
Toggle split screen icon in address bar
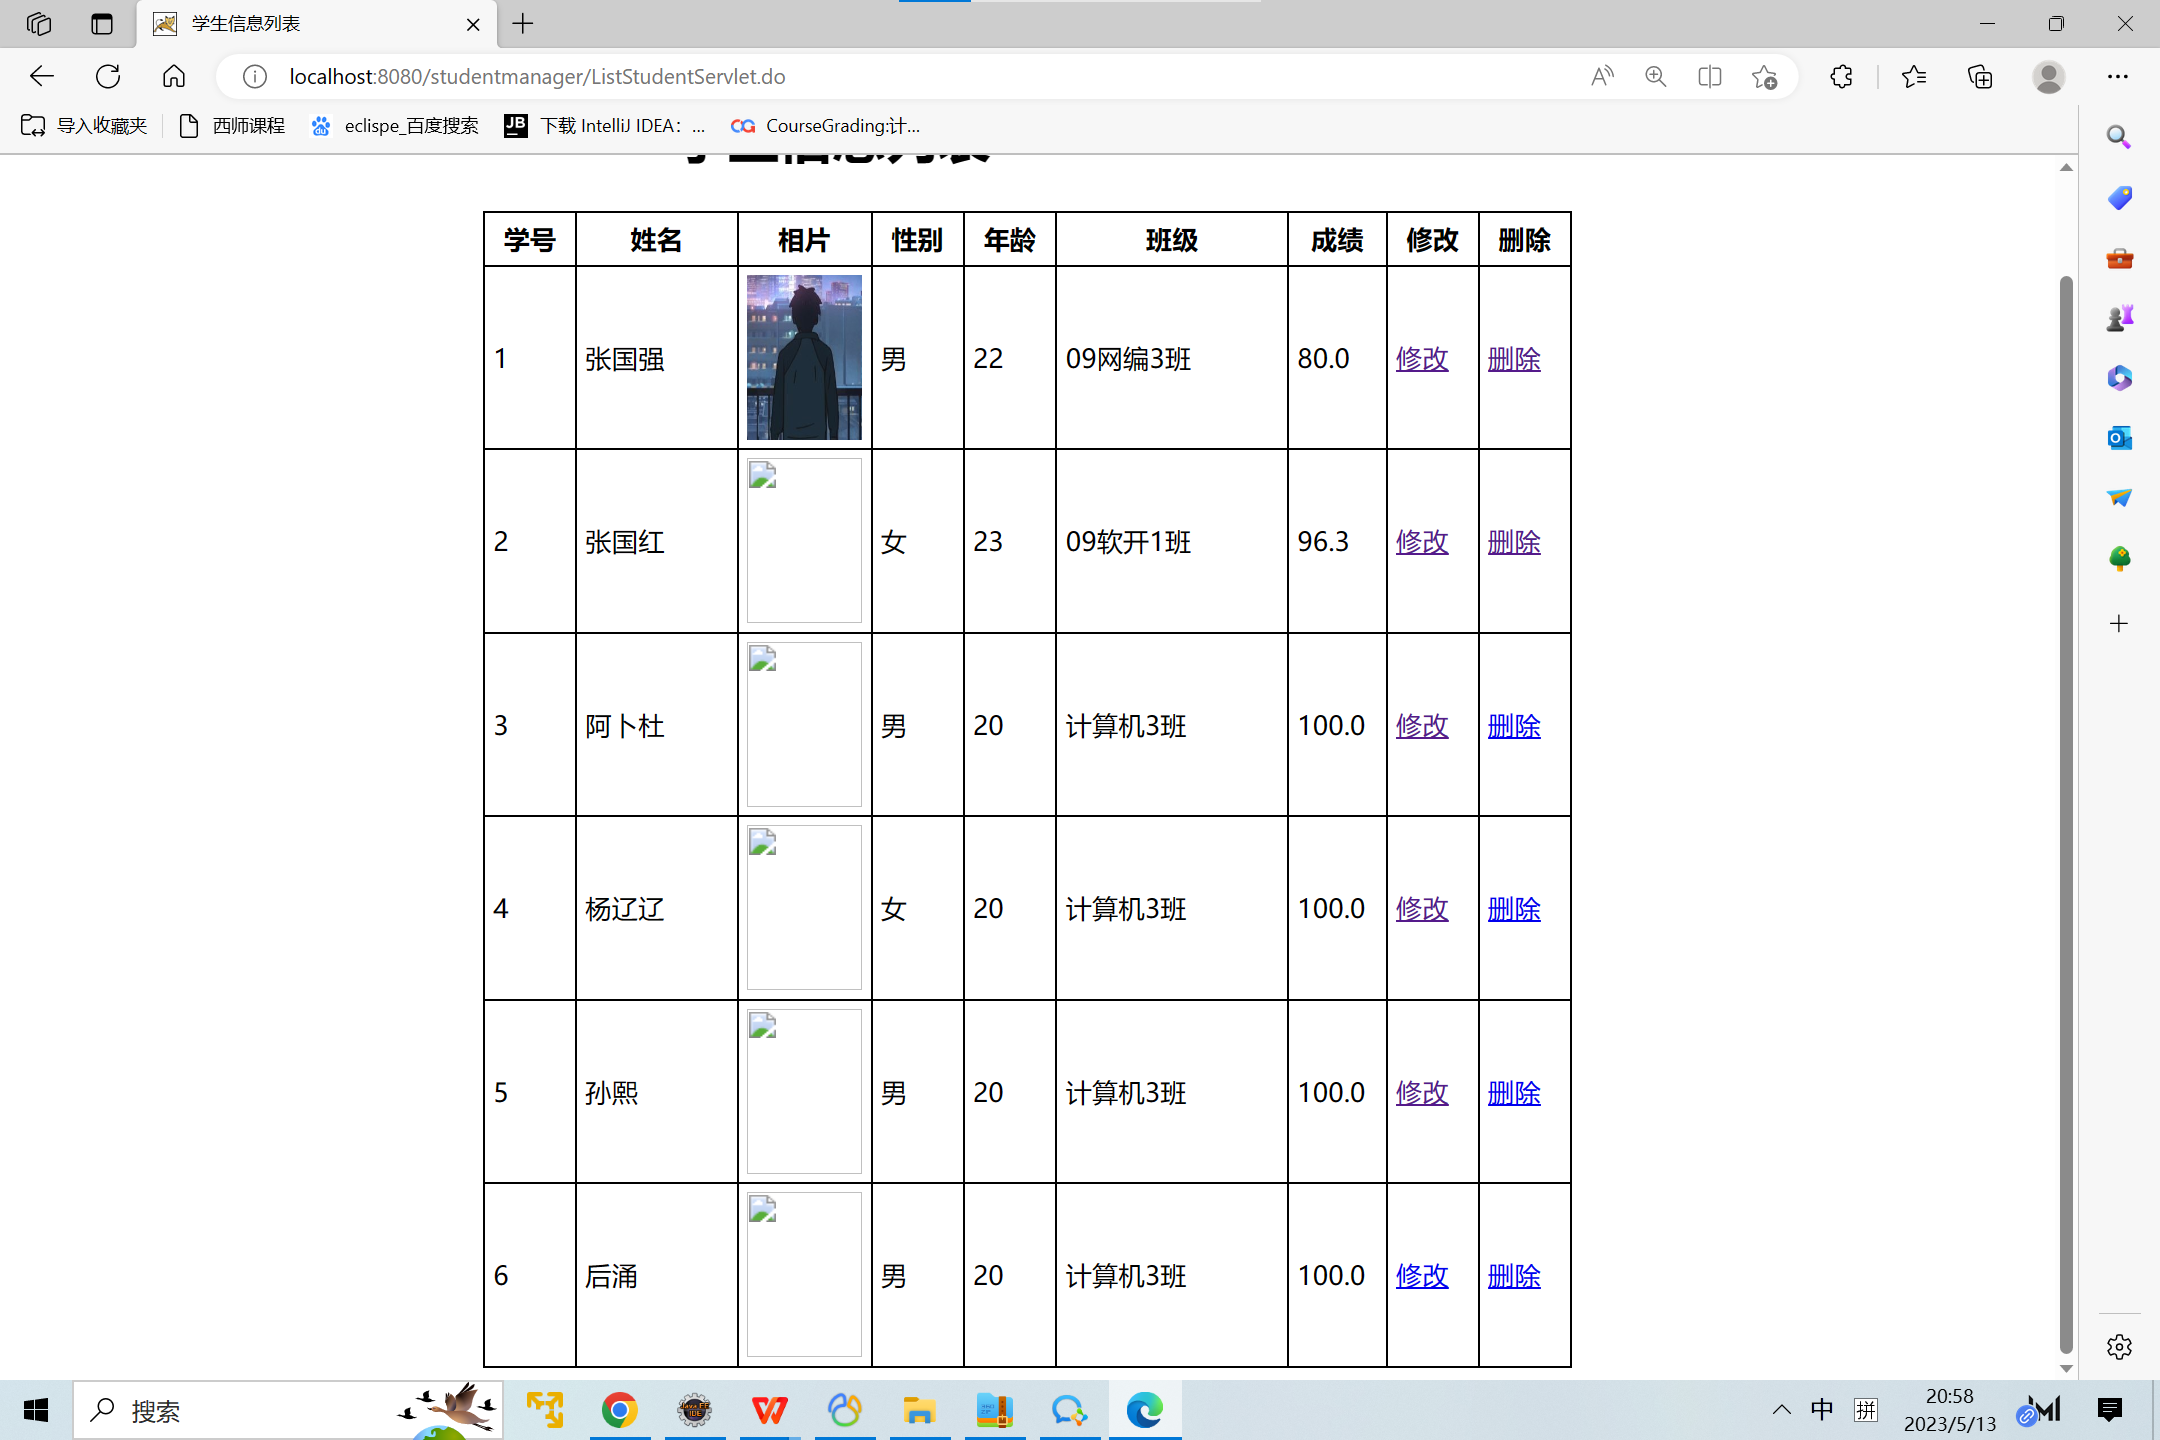[1710, 76]
